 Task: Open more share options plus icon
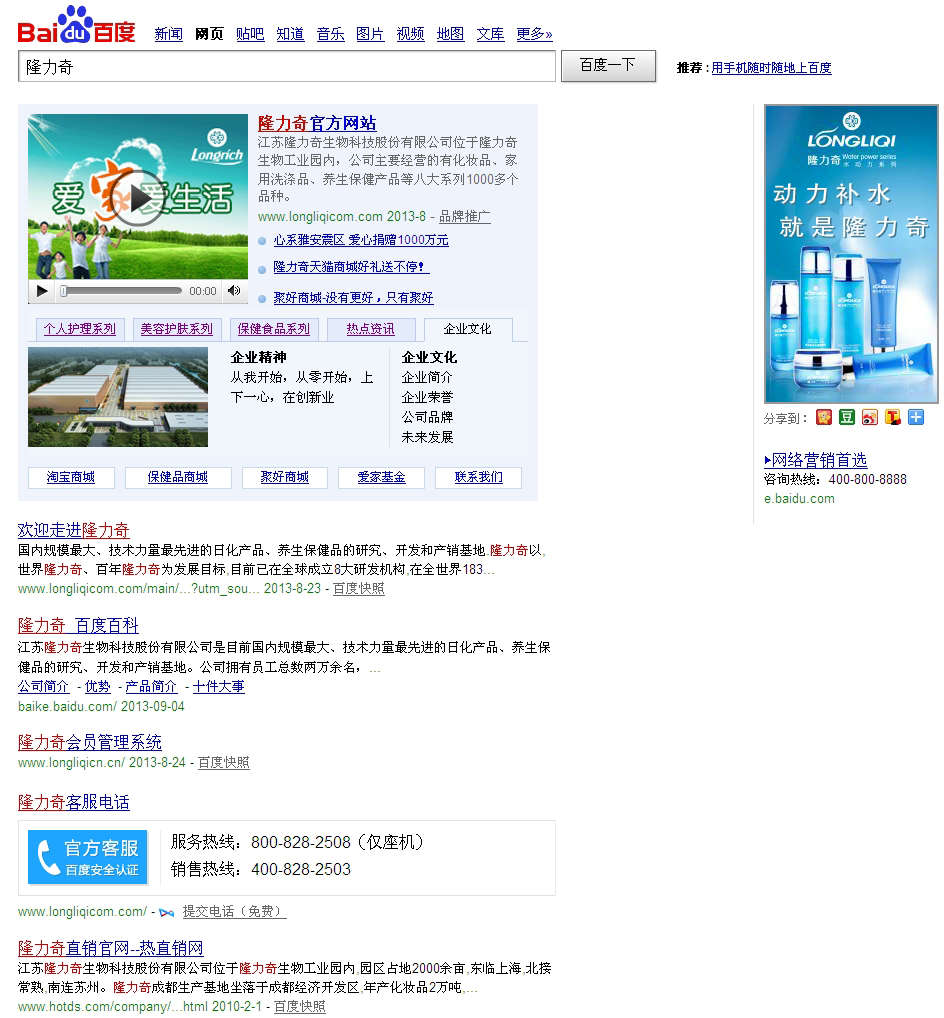(x=915, y=417)
